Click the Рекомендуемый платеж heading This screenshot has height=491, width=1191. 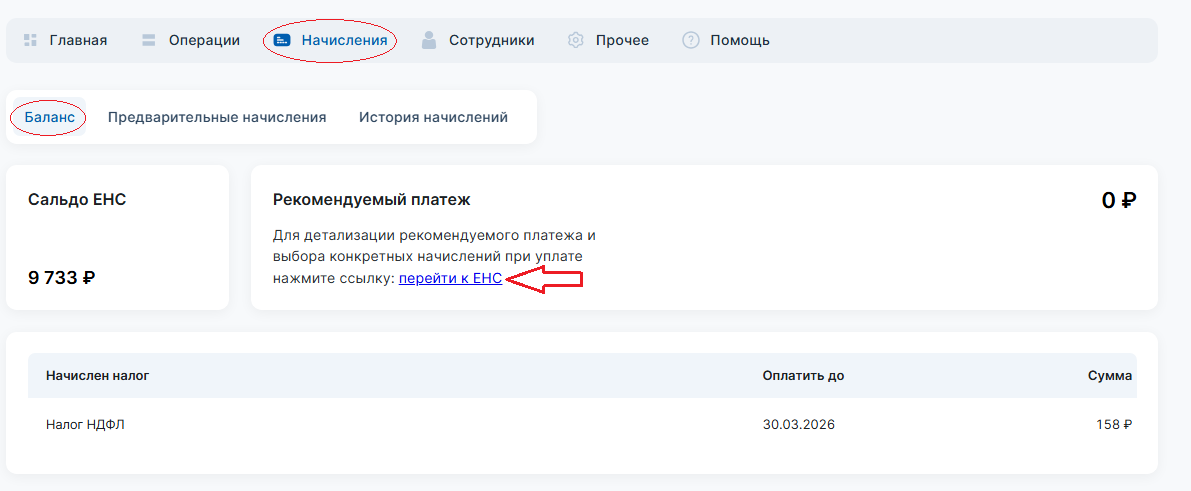click(371, 200)
